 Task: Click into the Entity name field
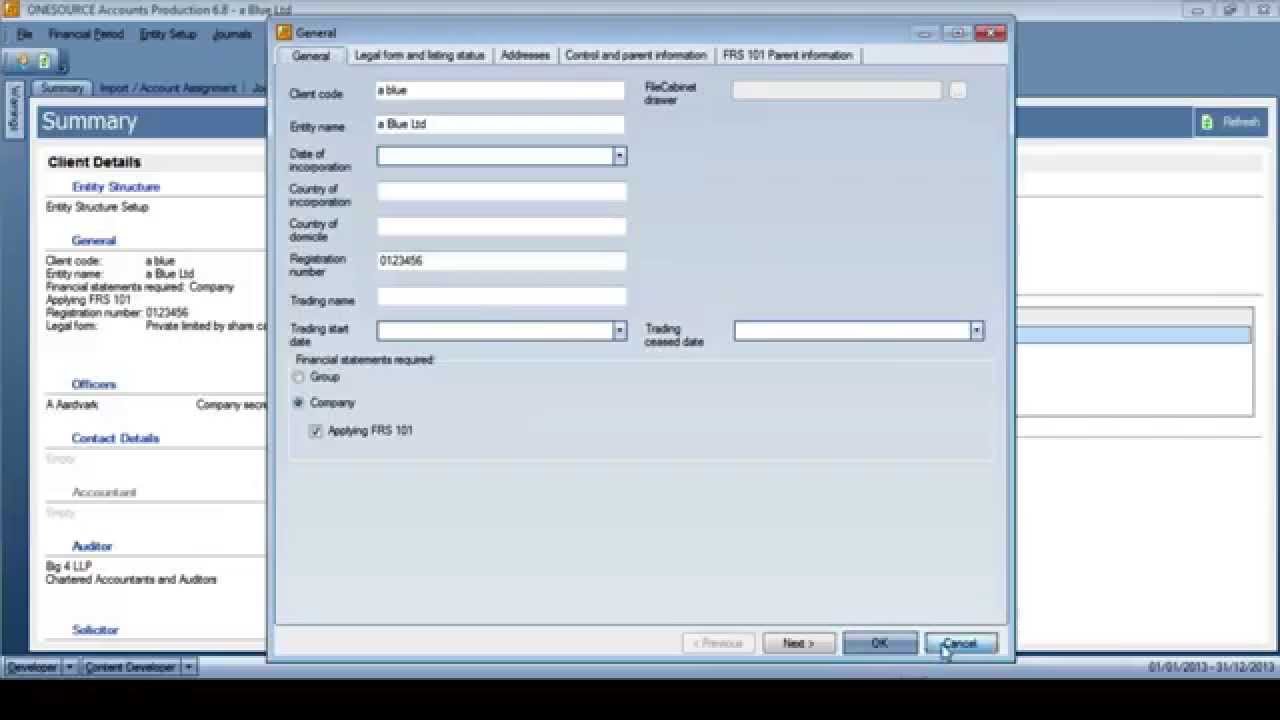pos(501,125)
